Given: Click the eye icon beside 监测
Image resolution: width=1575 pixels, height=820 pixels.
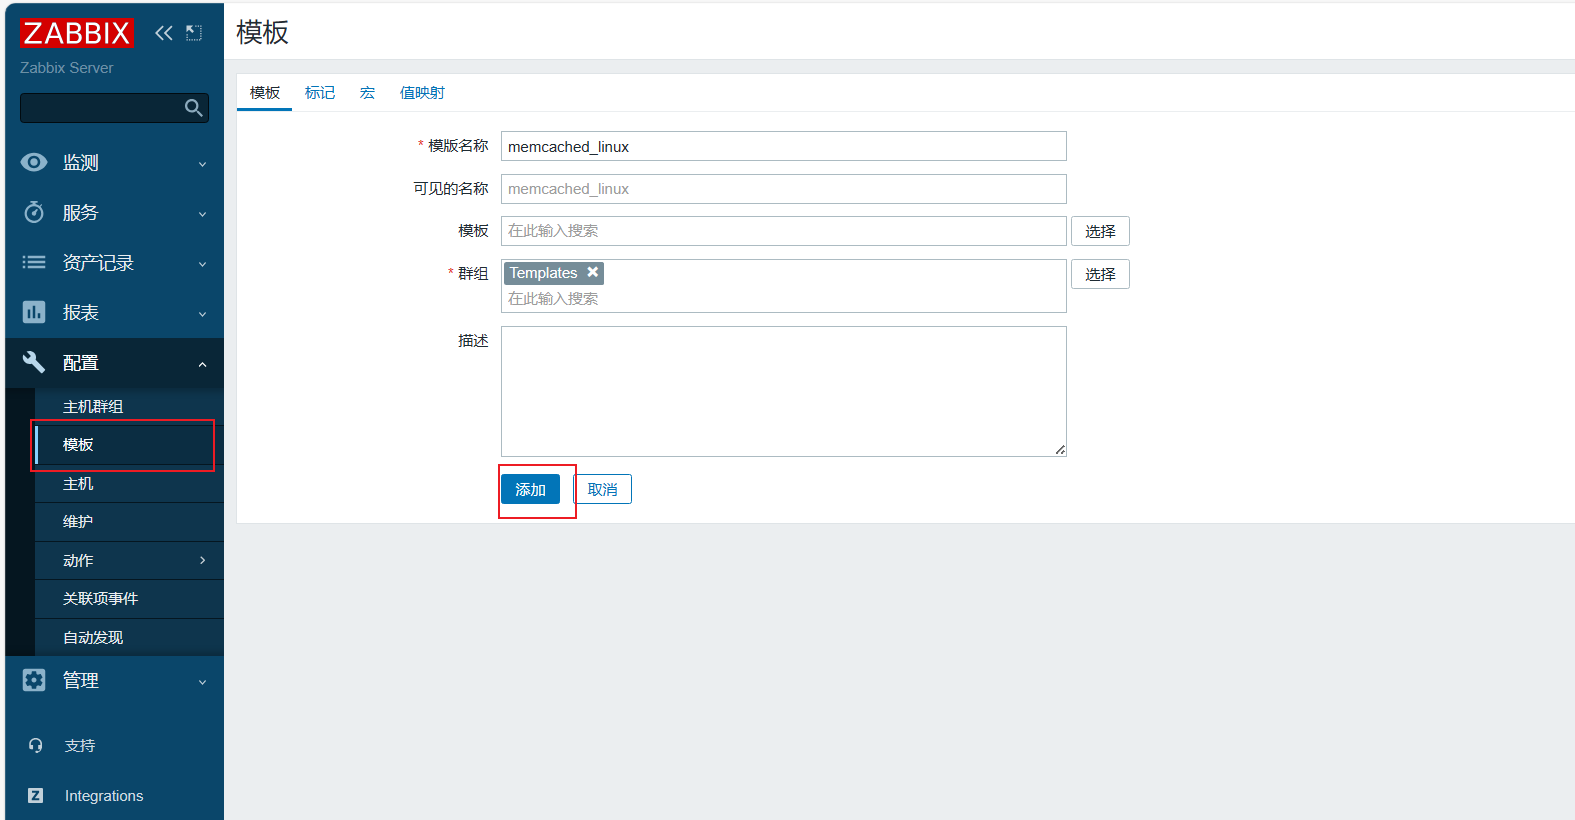Looking at the screenshot, I should [x=34, y=162].
